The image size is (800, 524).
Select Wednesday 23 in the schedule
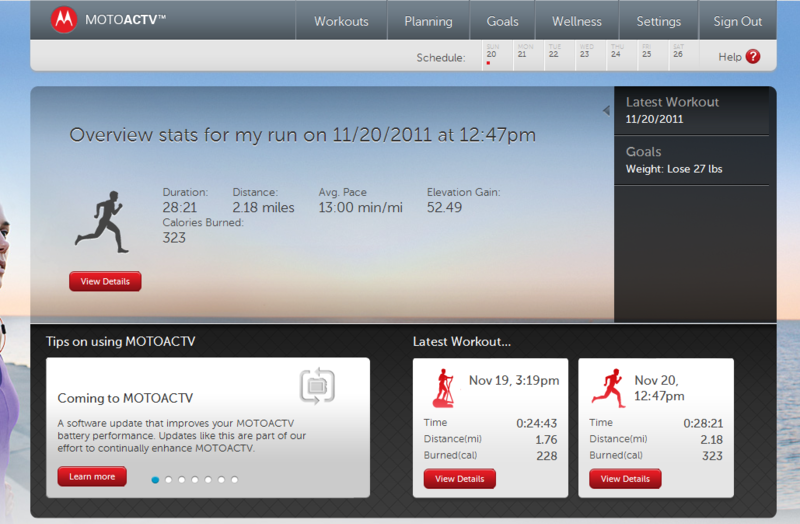click(590, 55)
